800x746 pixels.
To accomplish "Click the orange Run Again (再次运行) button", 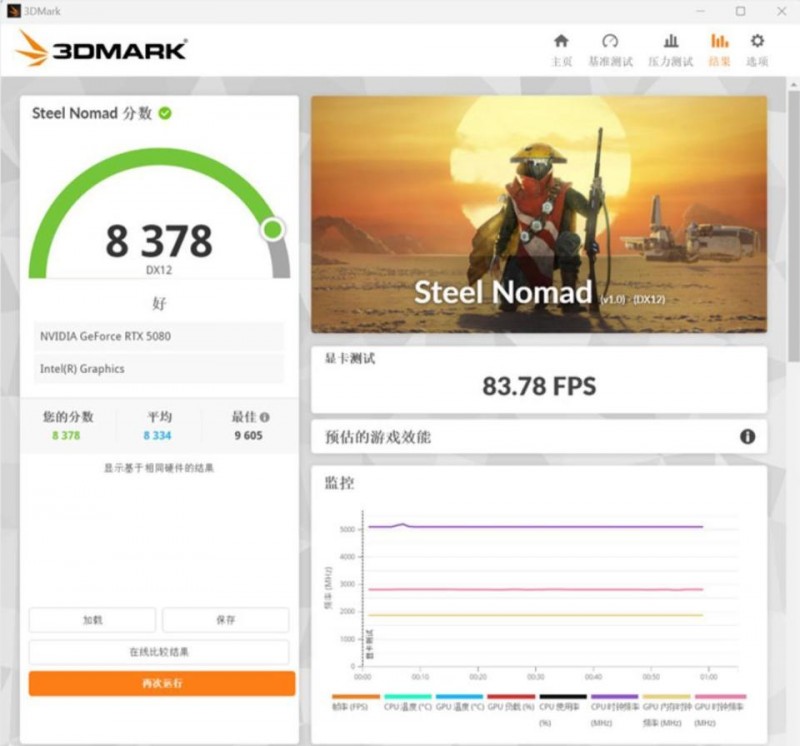I will [162, 683].
